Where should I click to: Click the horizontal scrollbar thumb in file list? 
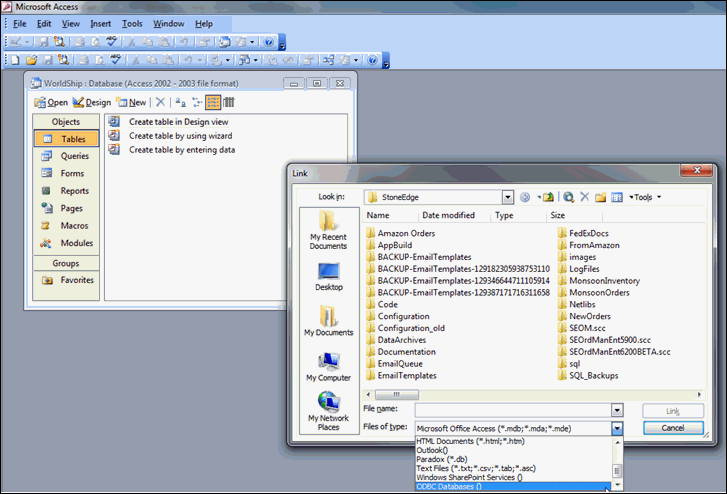click(x=397, y=395)
